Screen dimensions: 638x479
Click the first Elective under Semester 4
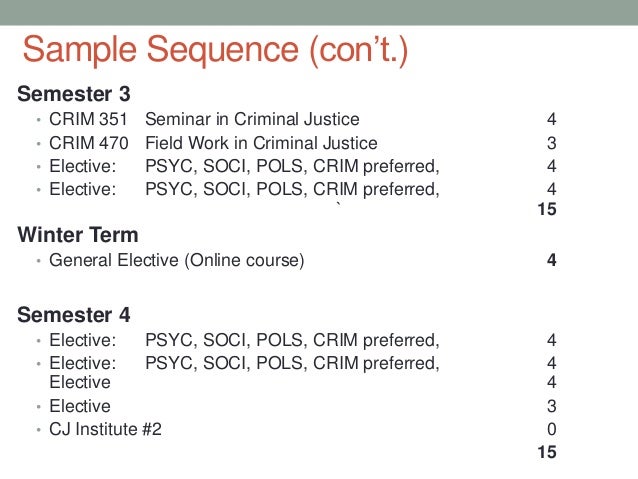pos(83,340)
